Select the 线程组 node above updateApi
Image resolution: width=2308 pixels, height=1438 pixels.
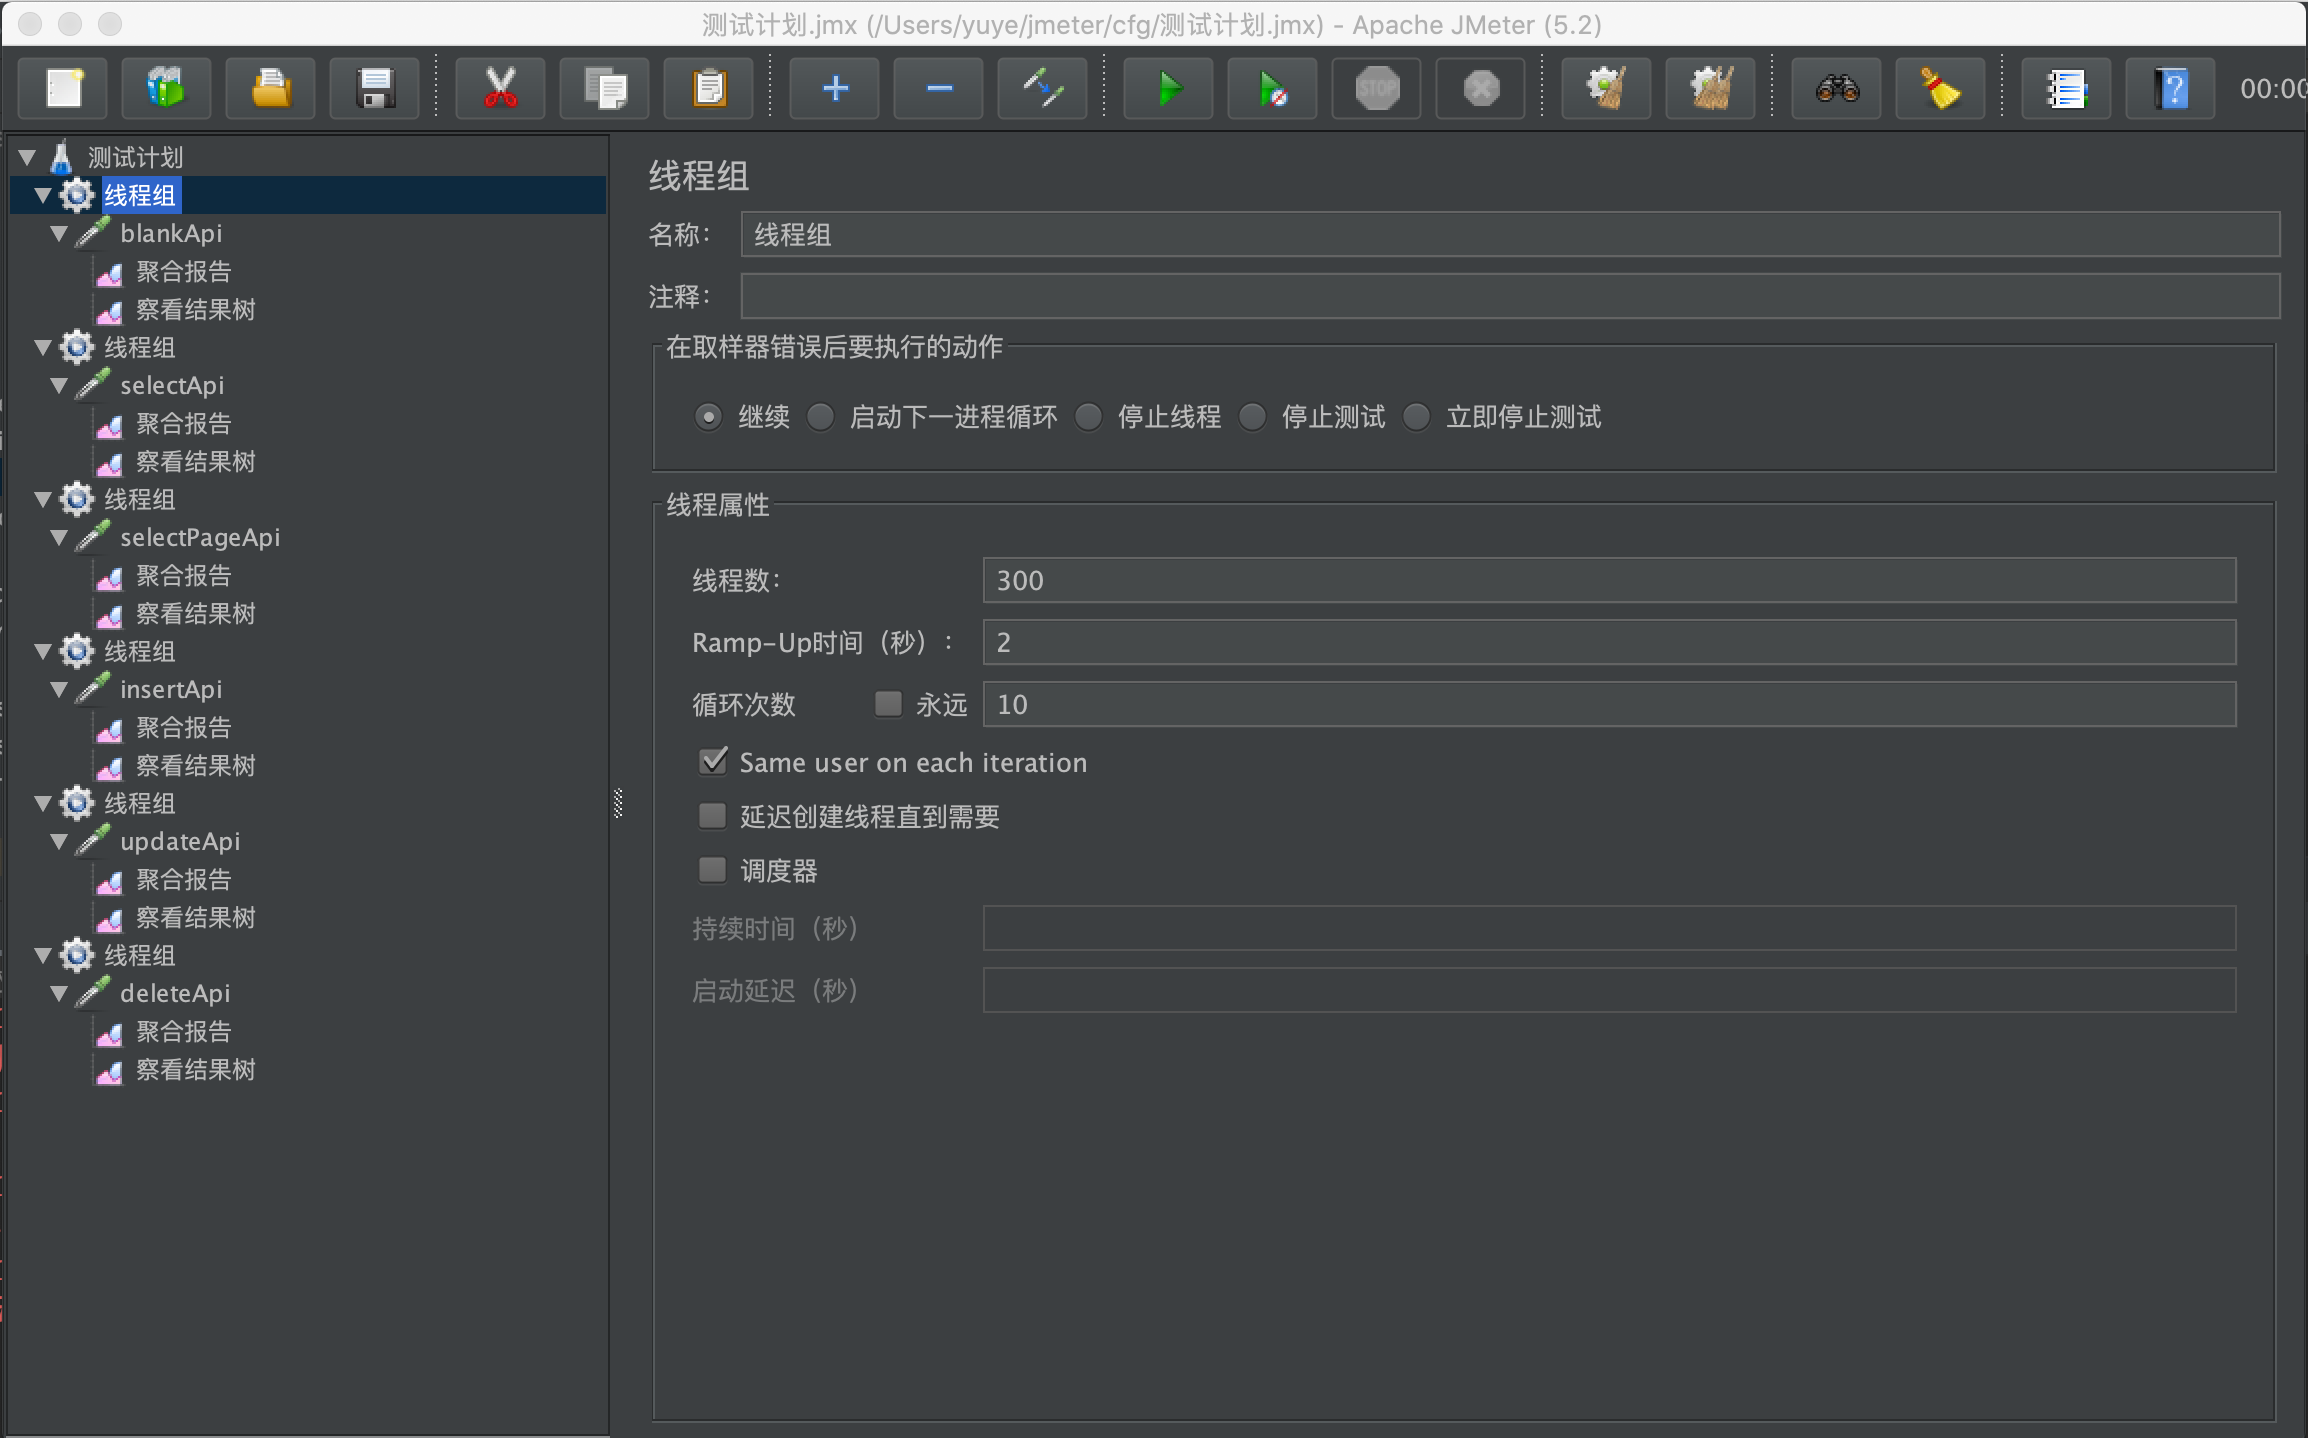(x=140, y=803)
